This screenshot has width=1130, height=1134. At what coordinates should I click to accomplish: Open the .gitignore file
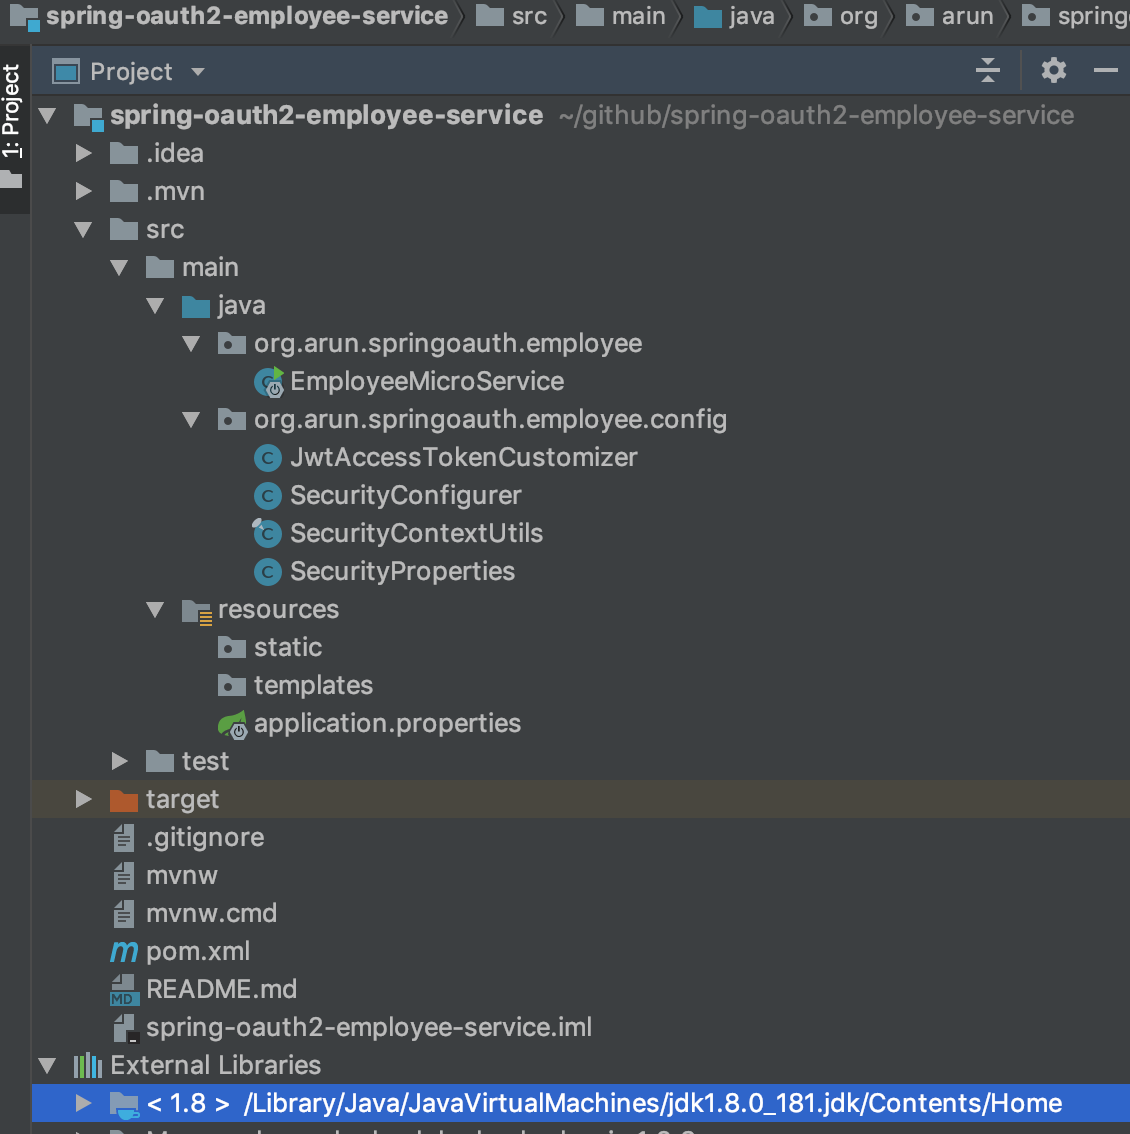point(205,837)
